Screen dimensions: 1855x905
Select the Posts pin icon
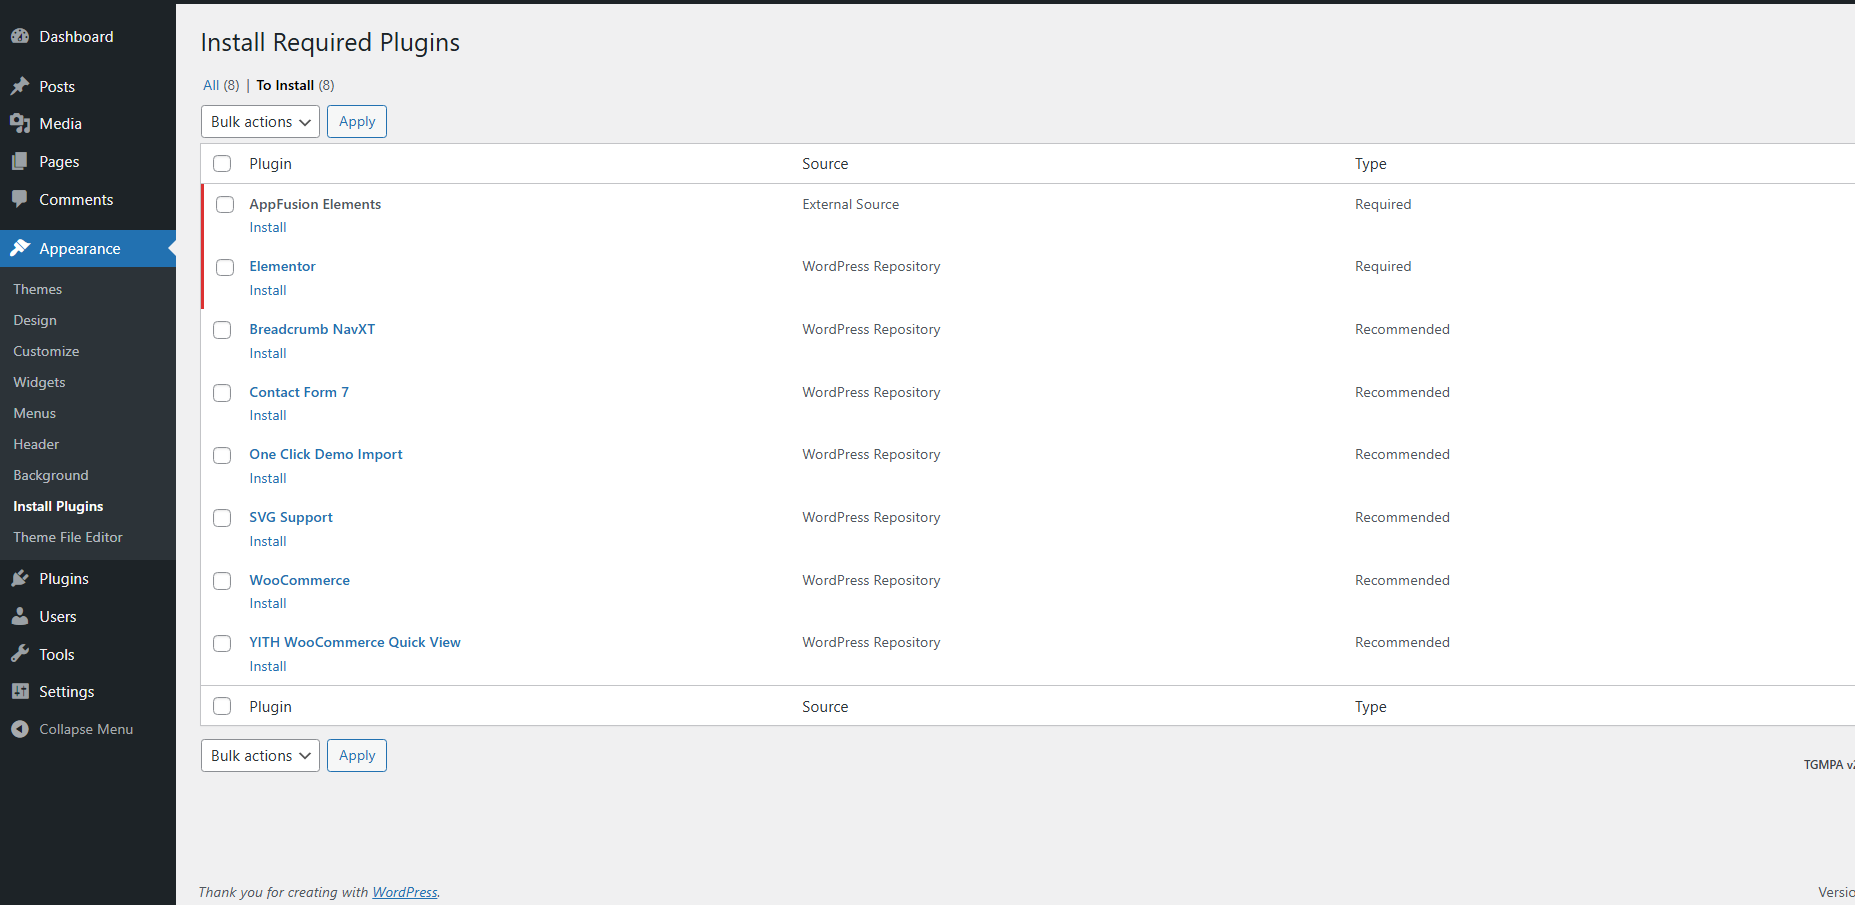pos(20,86)
